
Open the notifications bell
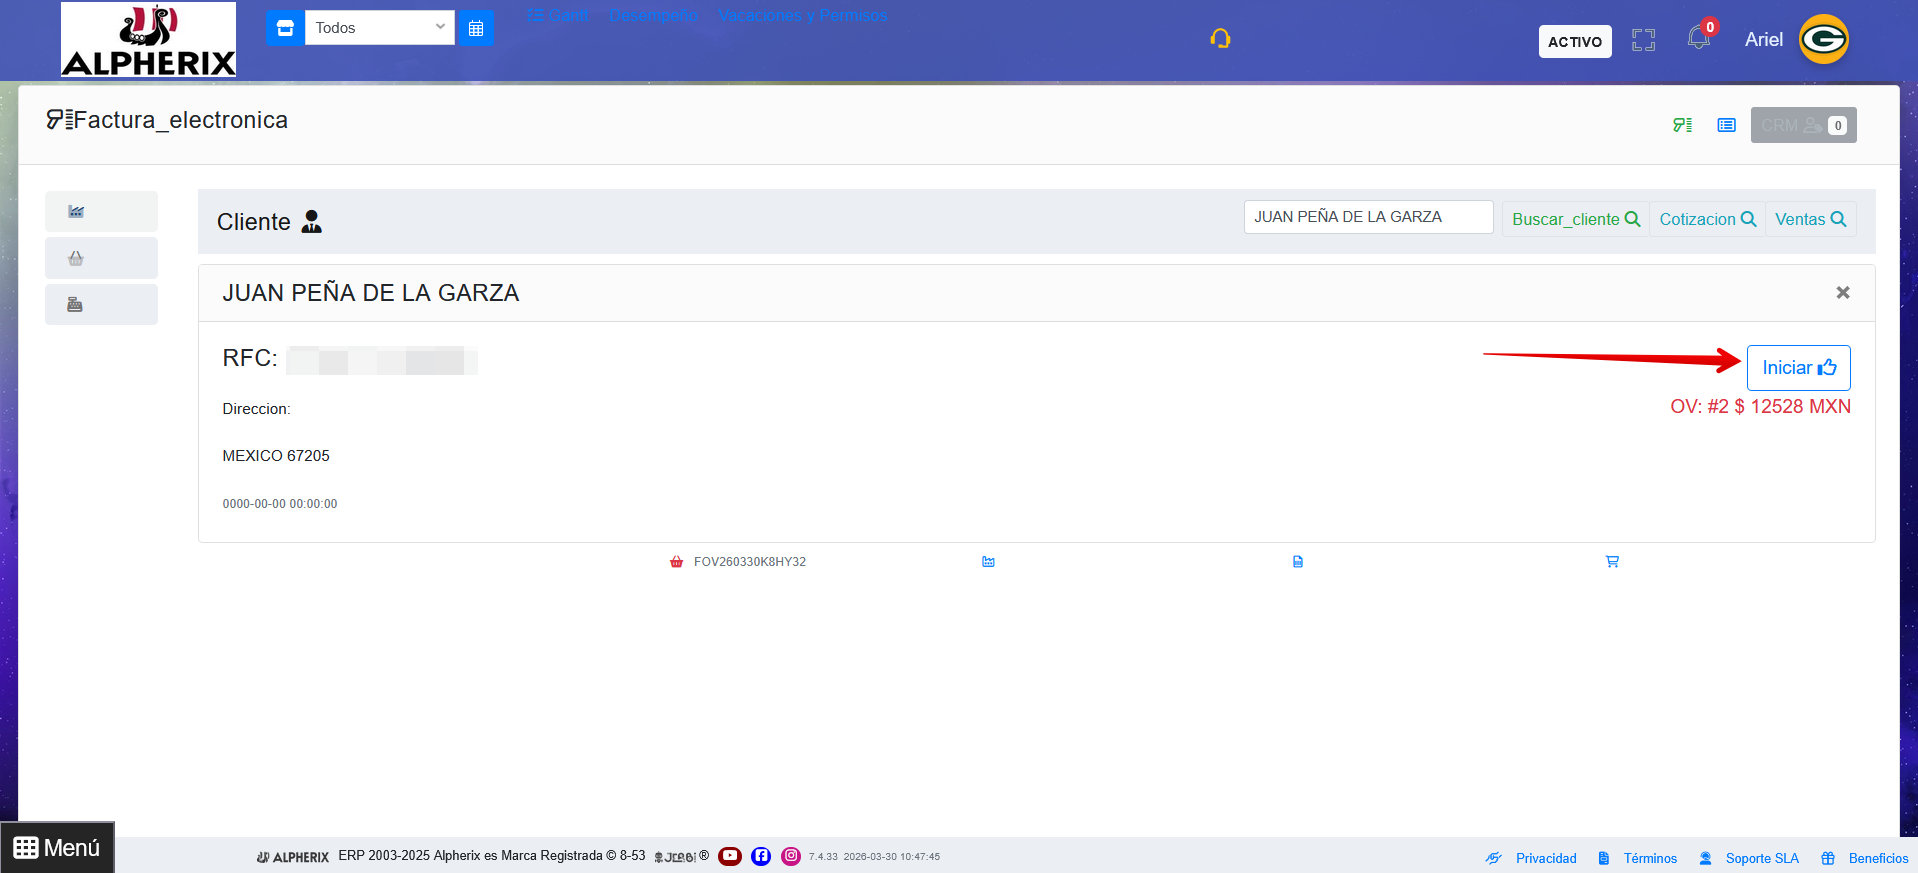pyautogui.click(x=1698, y=39)
